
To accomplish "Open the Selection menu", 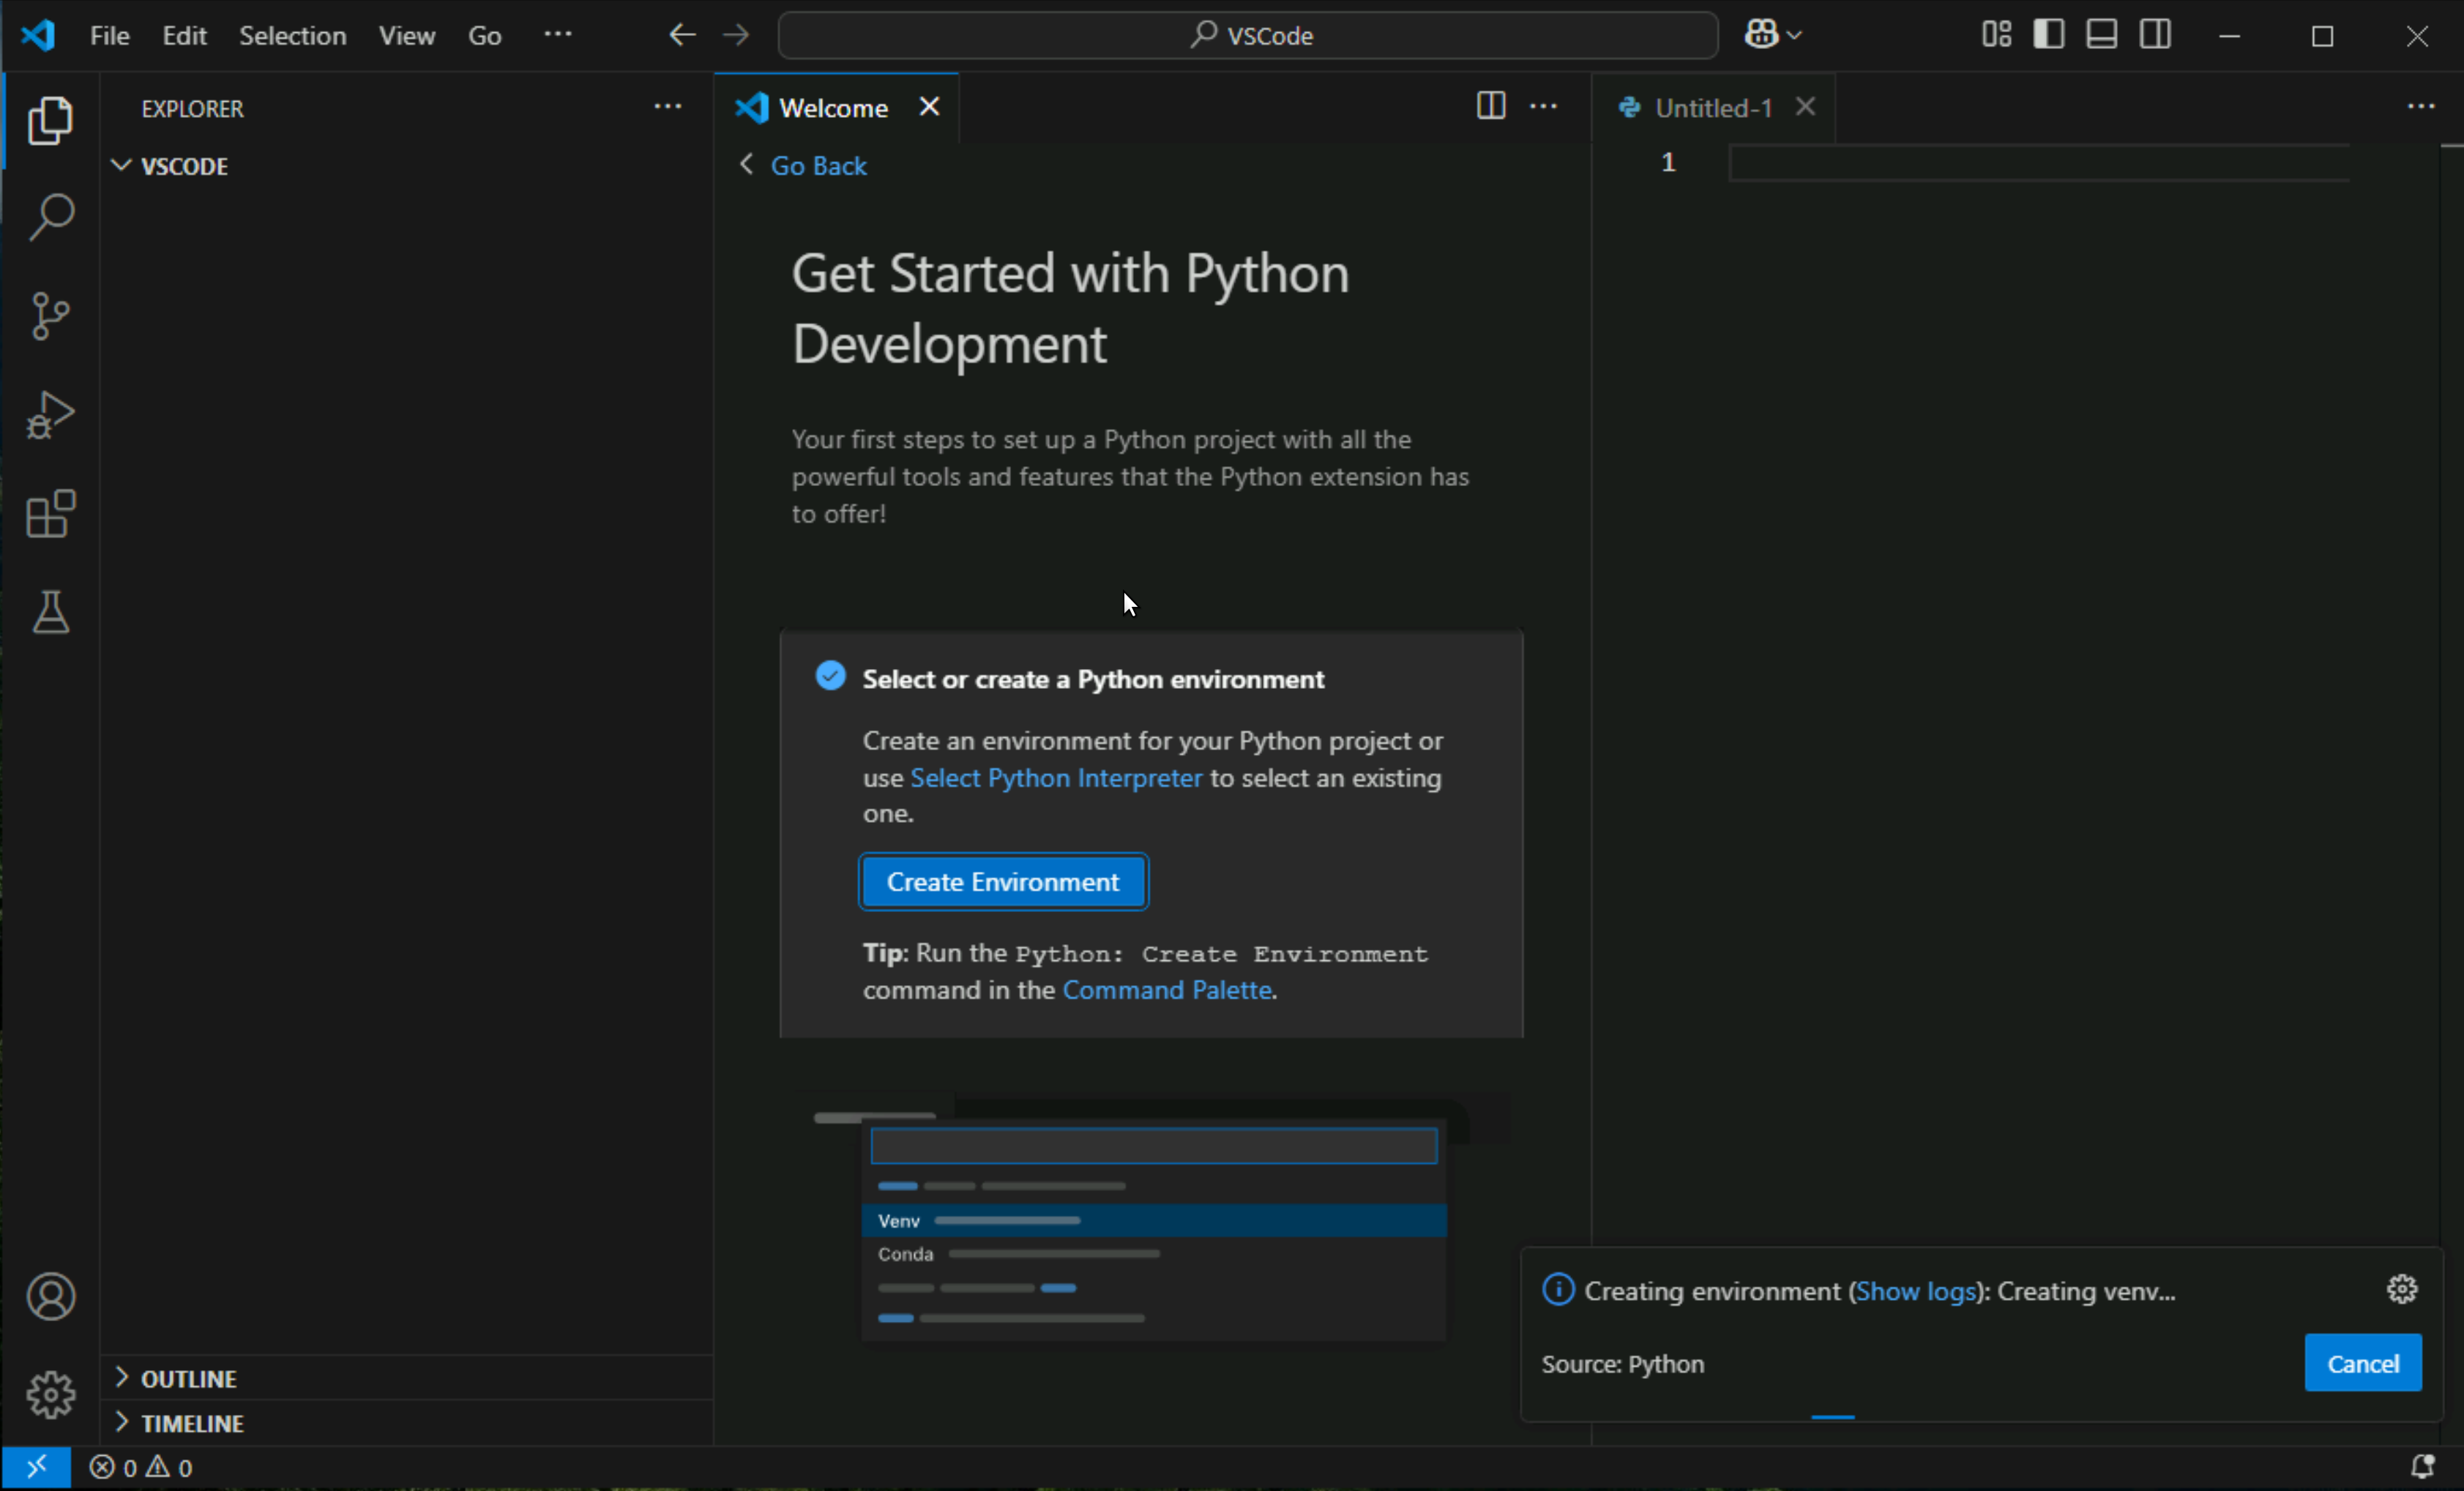I will point(292,36).
